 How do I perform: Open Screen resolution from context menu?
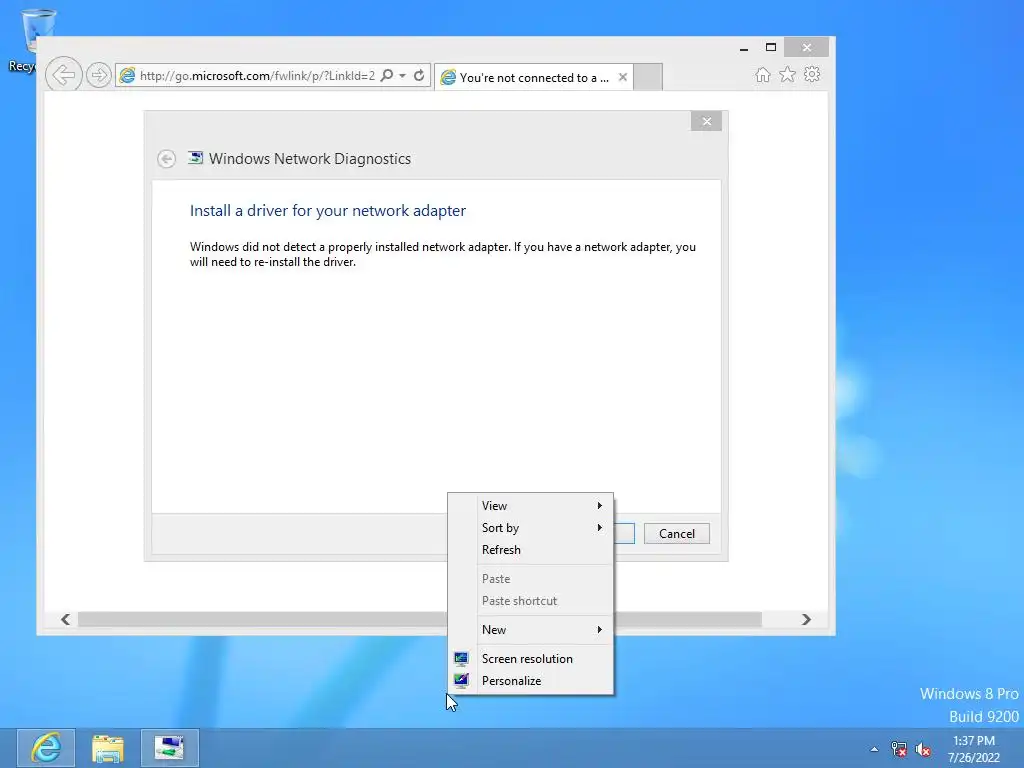530,658
